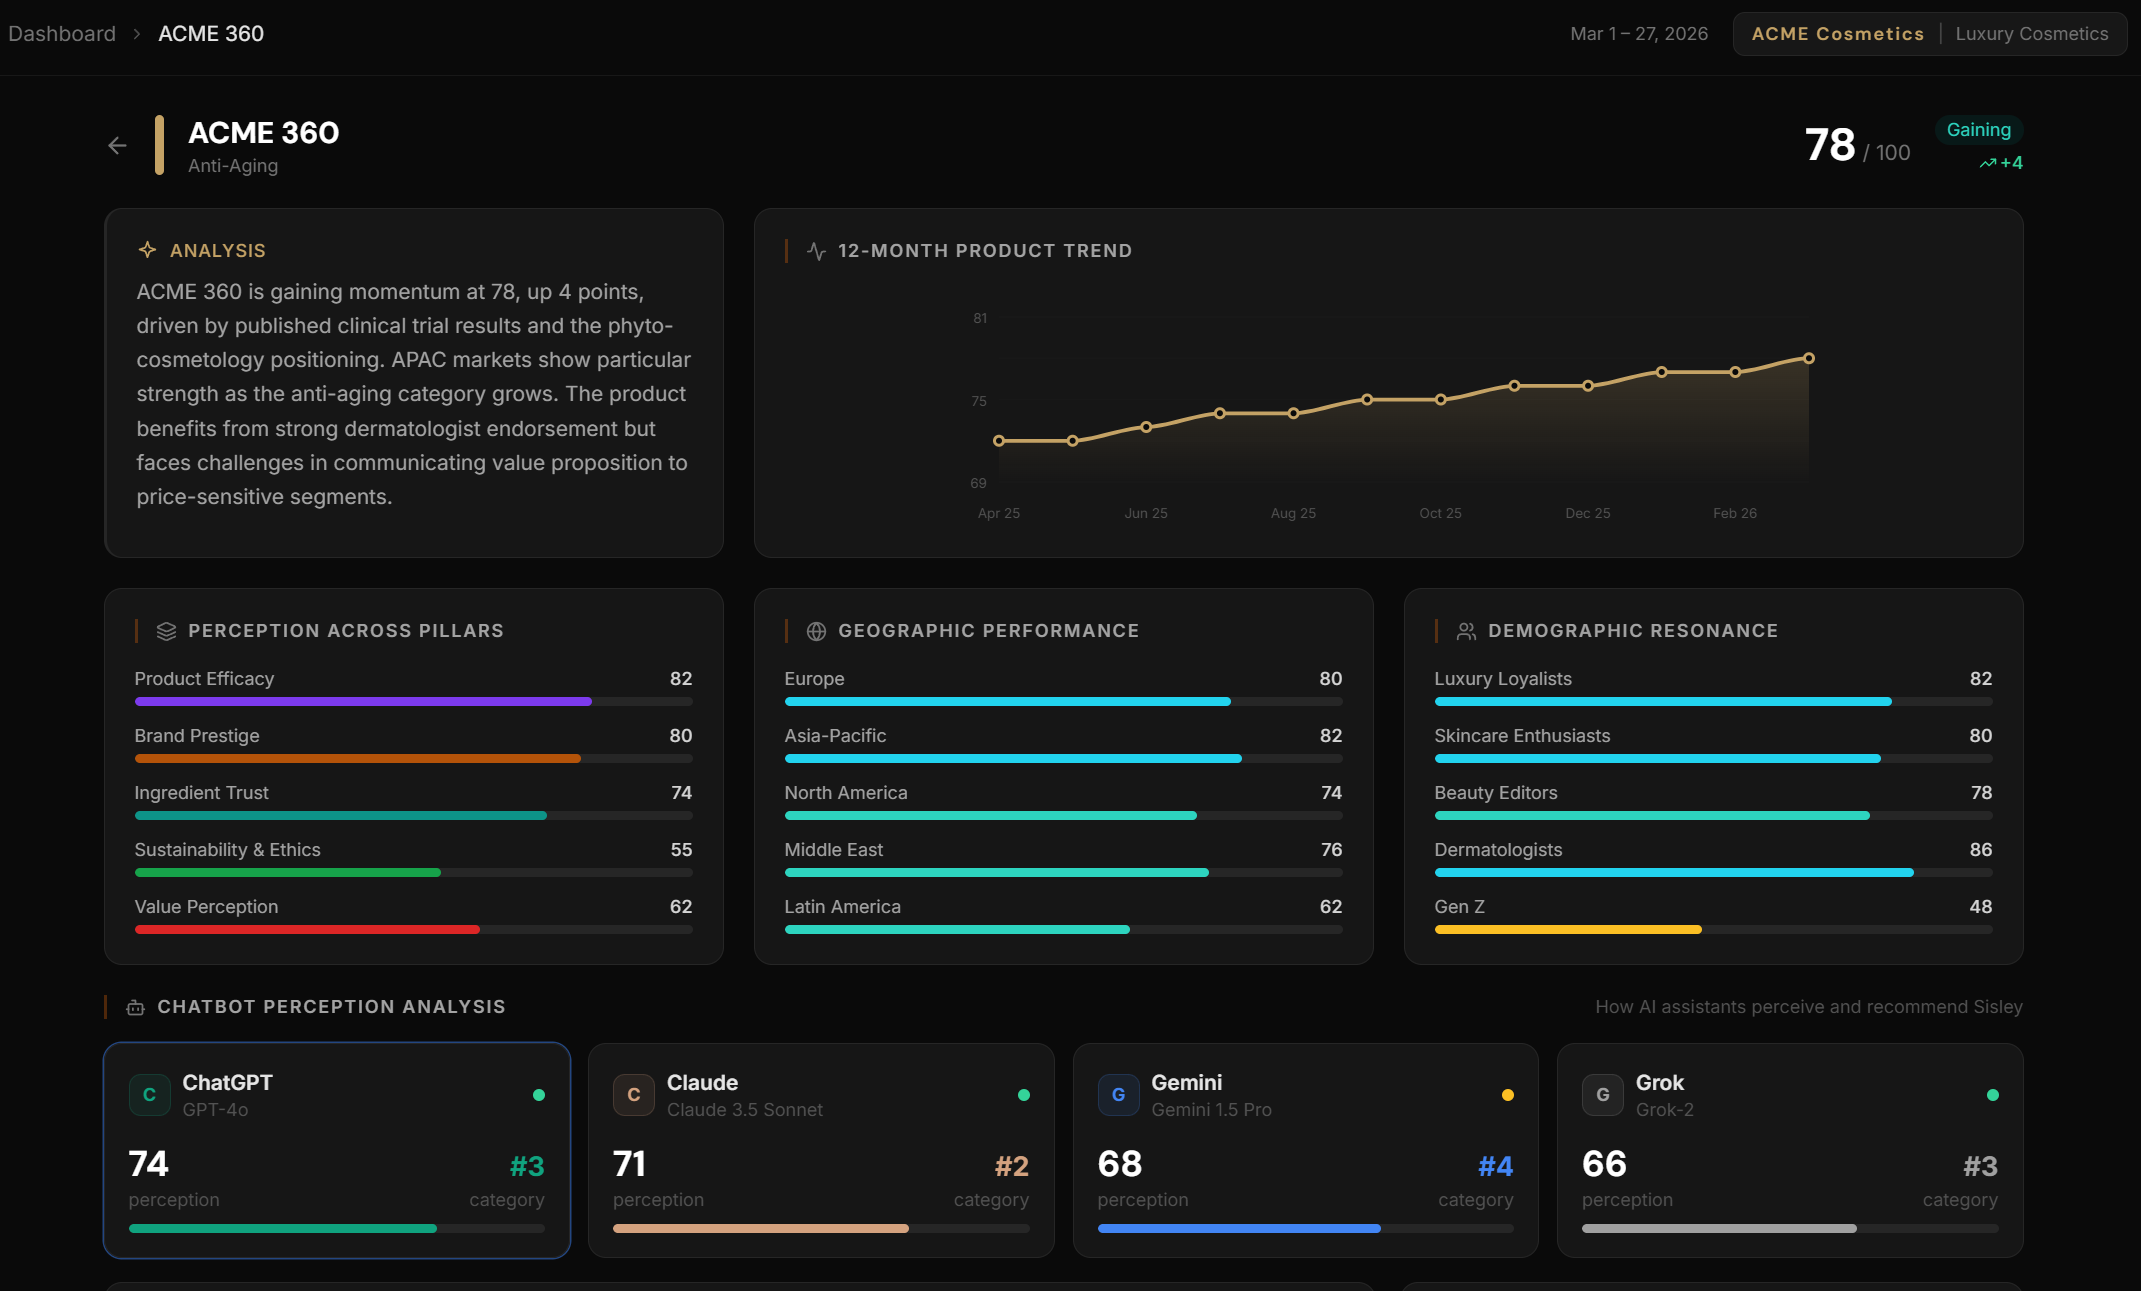Select the ChatGPT perception card
The height and width of the screenshot is (1291, 2141).
[x=338, y=1150]
